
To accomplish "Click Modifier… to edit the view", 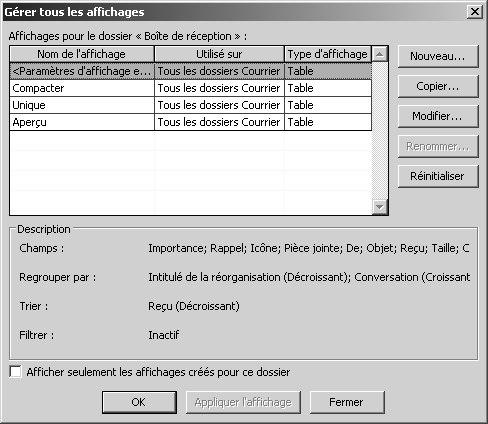I will (x=438, y=116).
